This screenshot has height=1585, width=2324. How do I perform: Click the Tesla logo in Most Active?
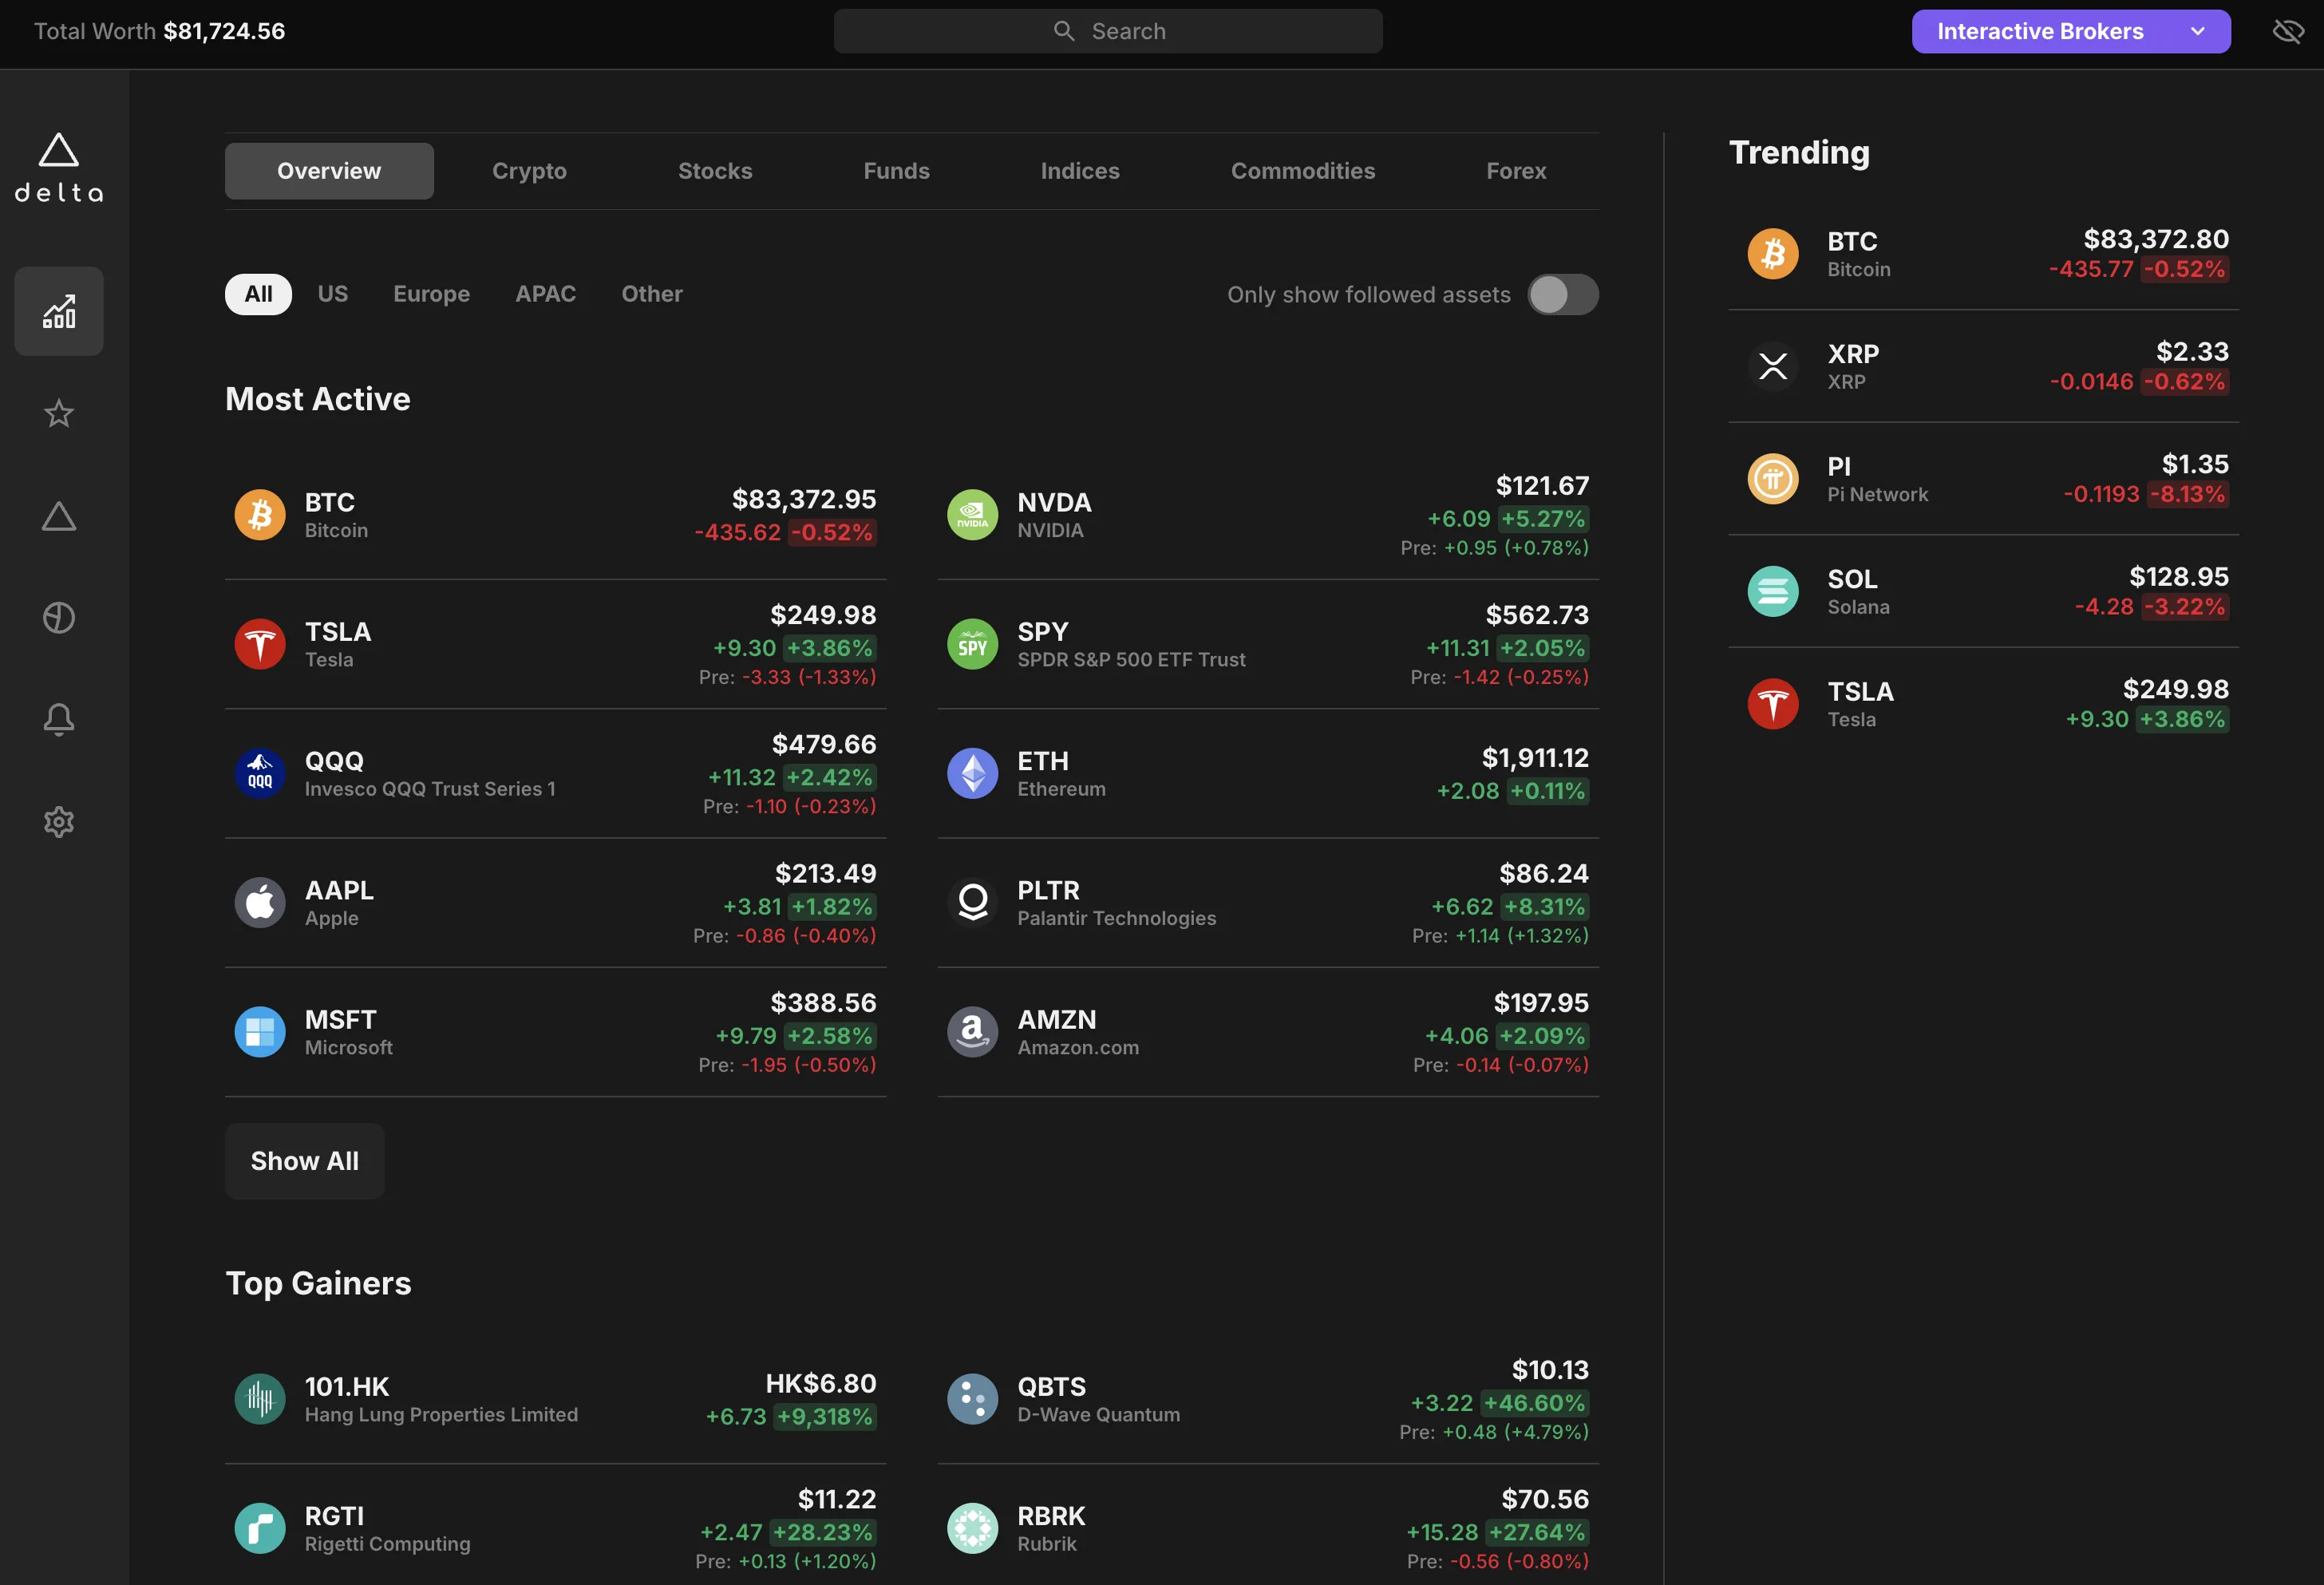(x=259, y=643)
